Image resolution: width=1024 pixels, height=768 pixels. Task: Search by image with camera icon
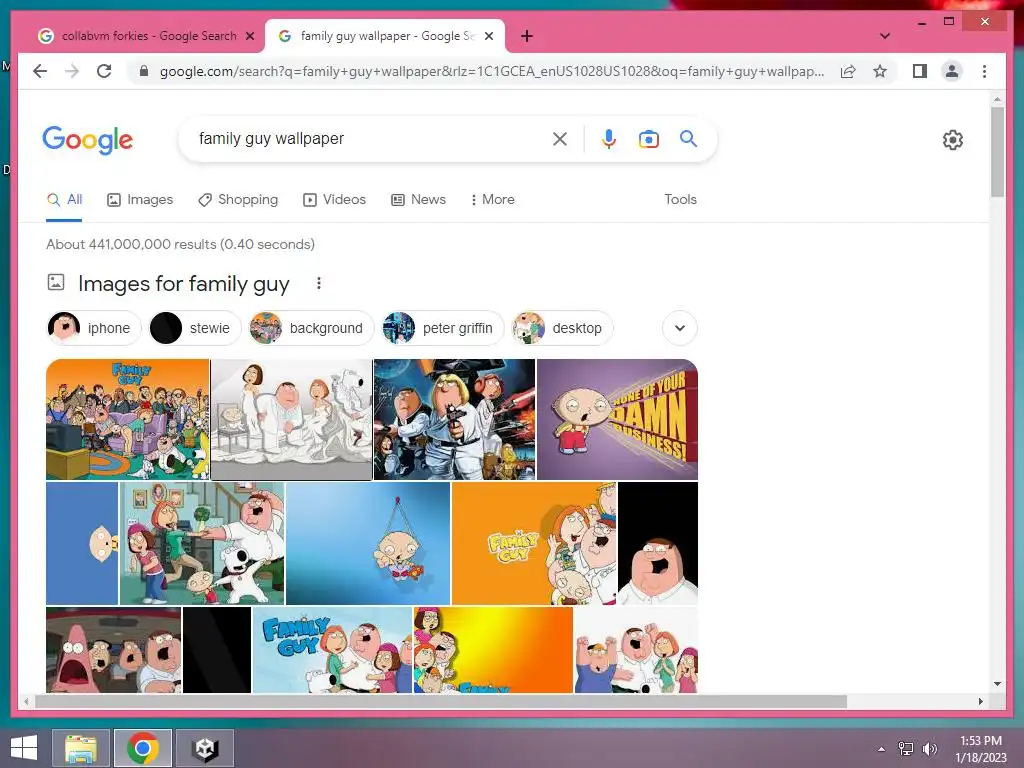(648, 139)
